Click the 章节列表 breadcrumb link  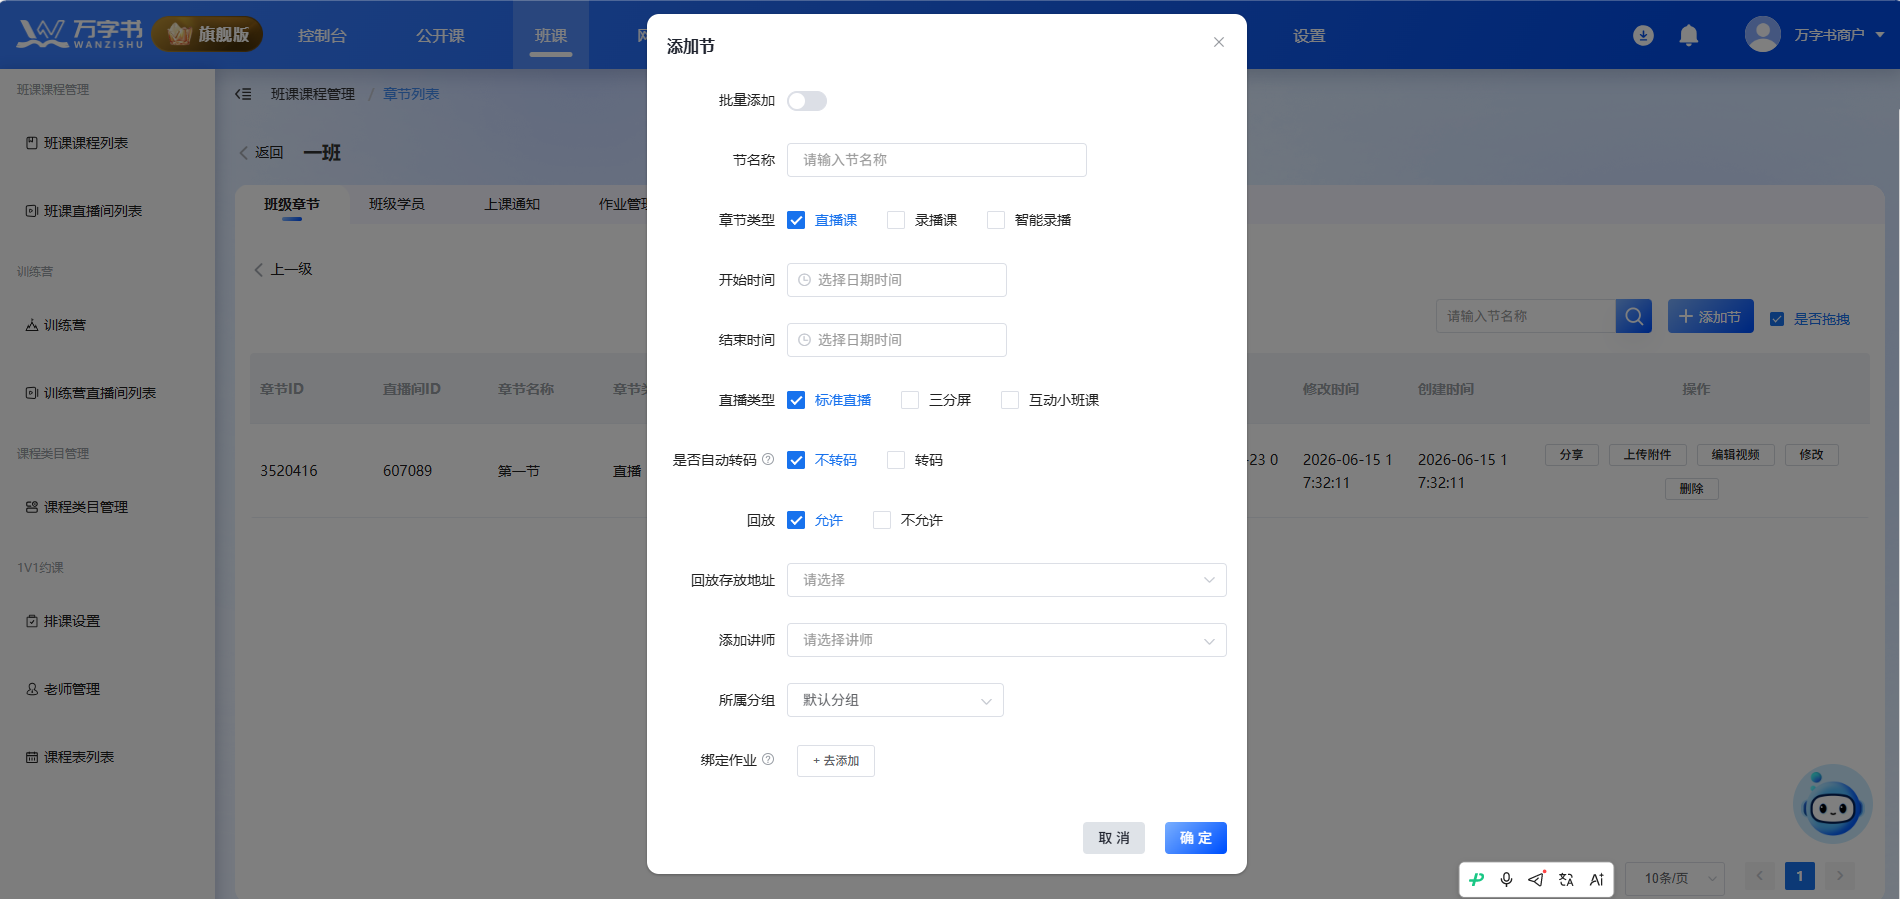[x=411, y=94]
